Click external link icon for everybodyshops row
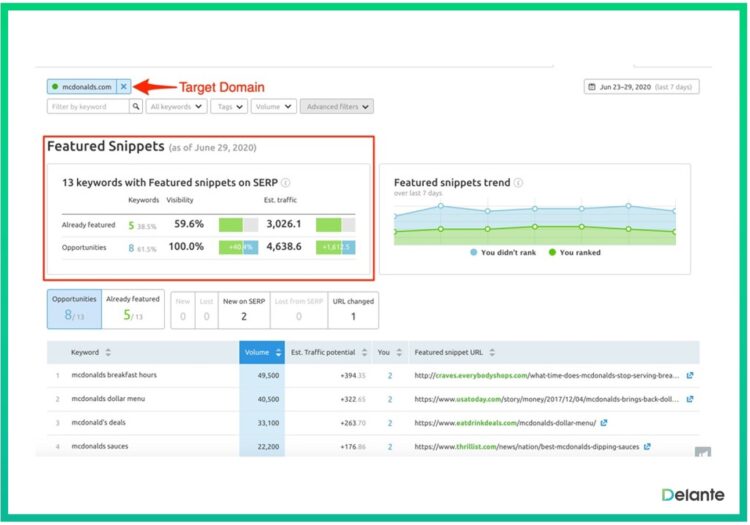The width and height of the screenshot is (750, 525). (690, 375)
